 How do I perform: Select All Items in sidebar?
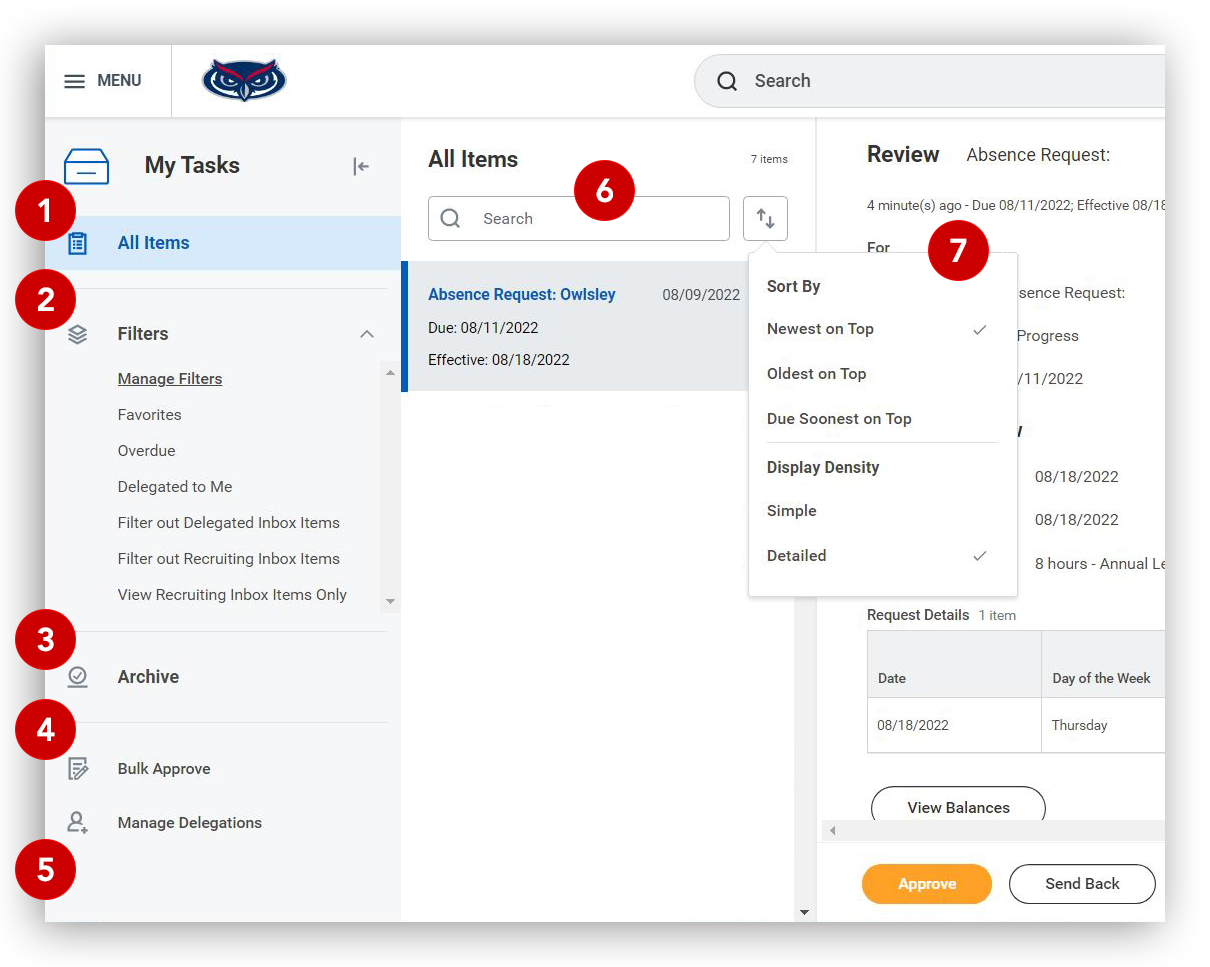point(154,243)
